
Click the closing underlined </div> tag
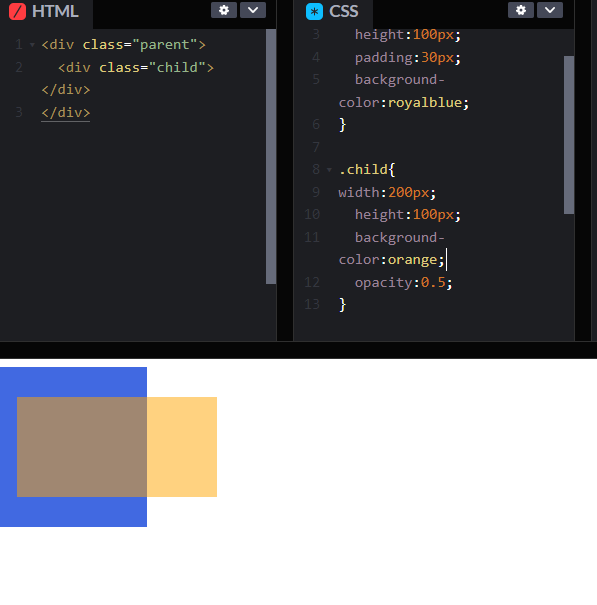(x=66, y=113)
